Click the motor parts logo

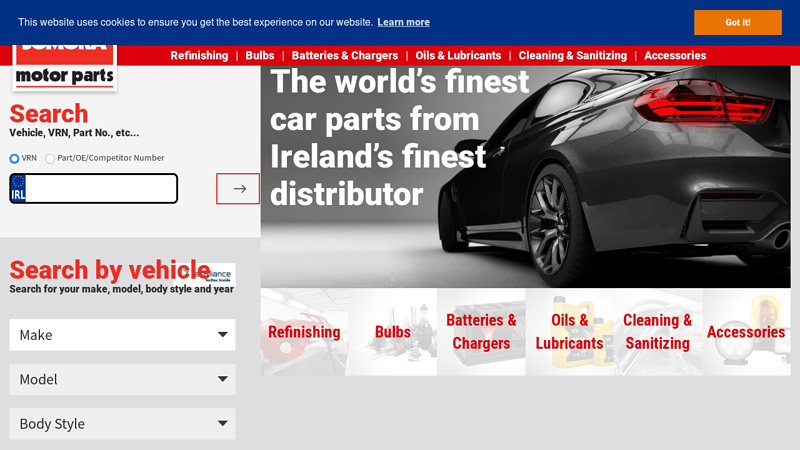(x=65, y=68)
